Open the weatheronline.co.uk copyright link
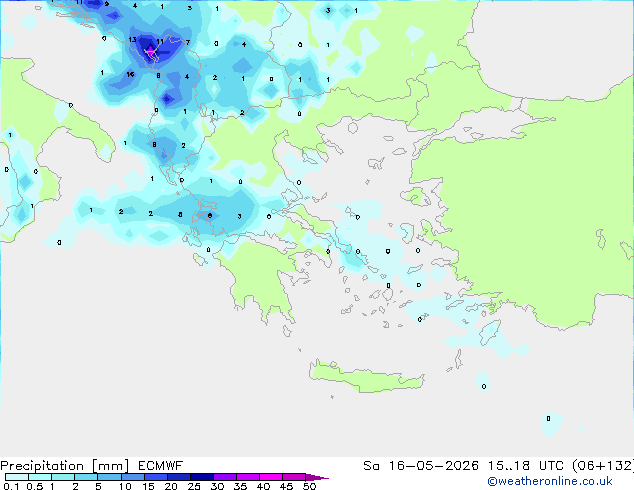 pyautogui.click(x=549, y=481)
